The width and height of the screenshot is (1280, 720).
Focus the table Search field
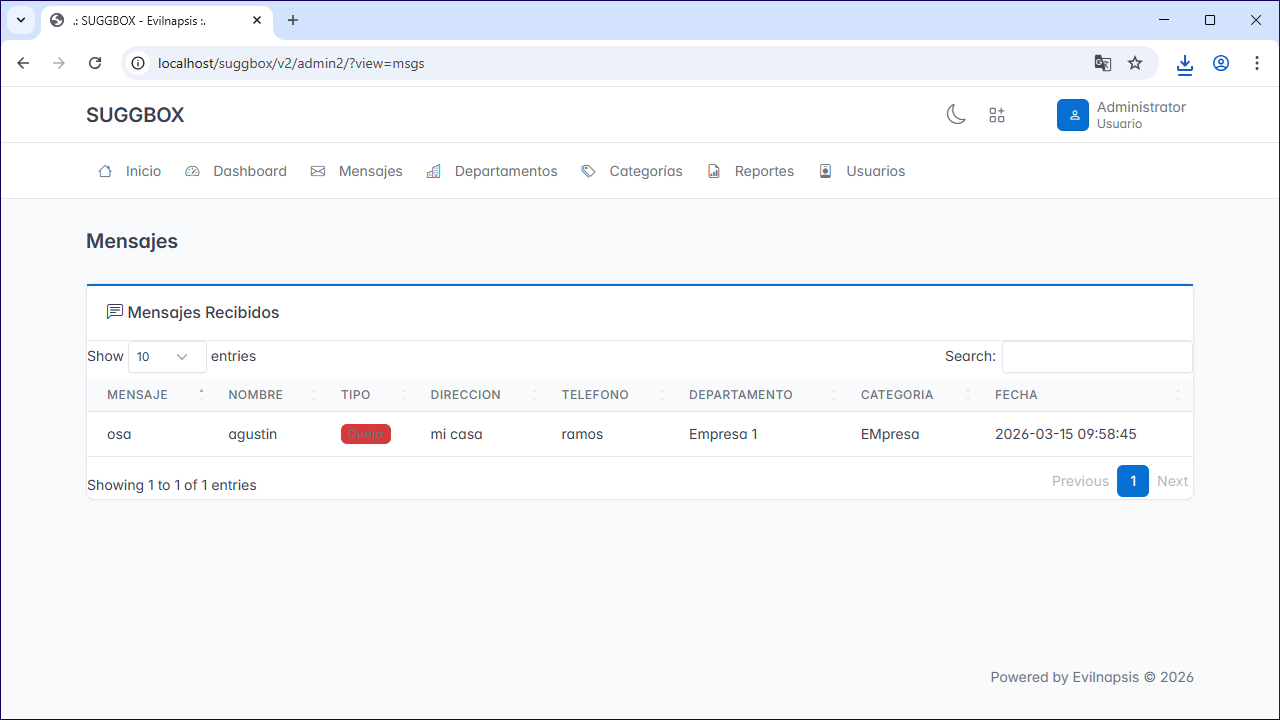coord(1097,357)
